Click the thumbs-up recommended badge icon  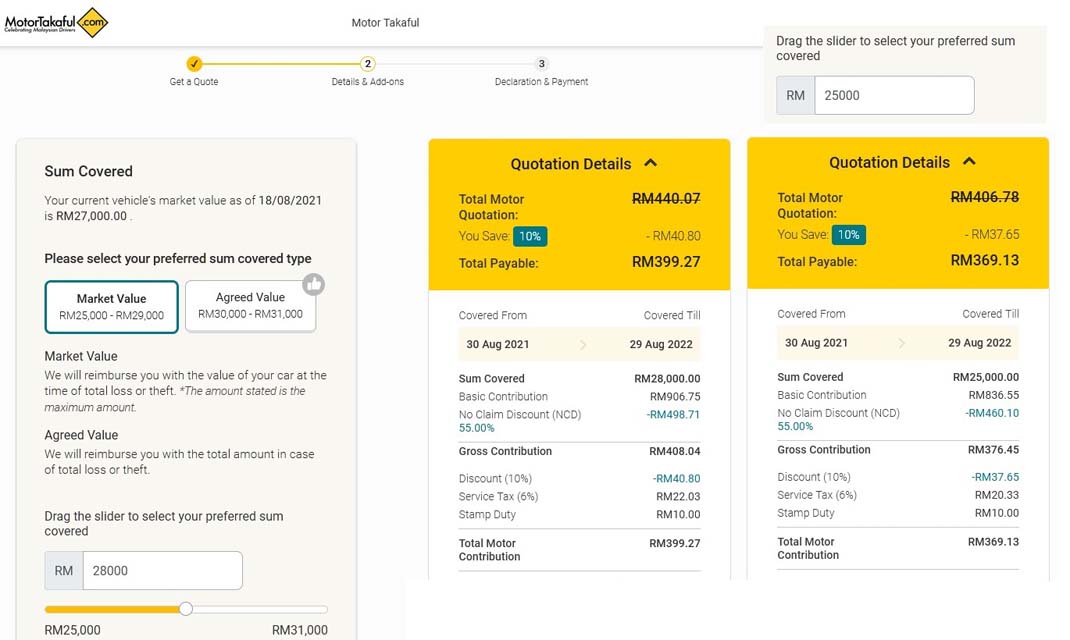pyautogui.click(x=314, y=285)
